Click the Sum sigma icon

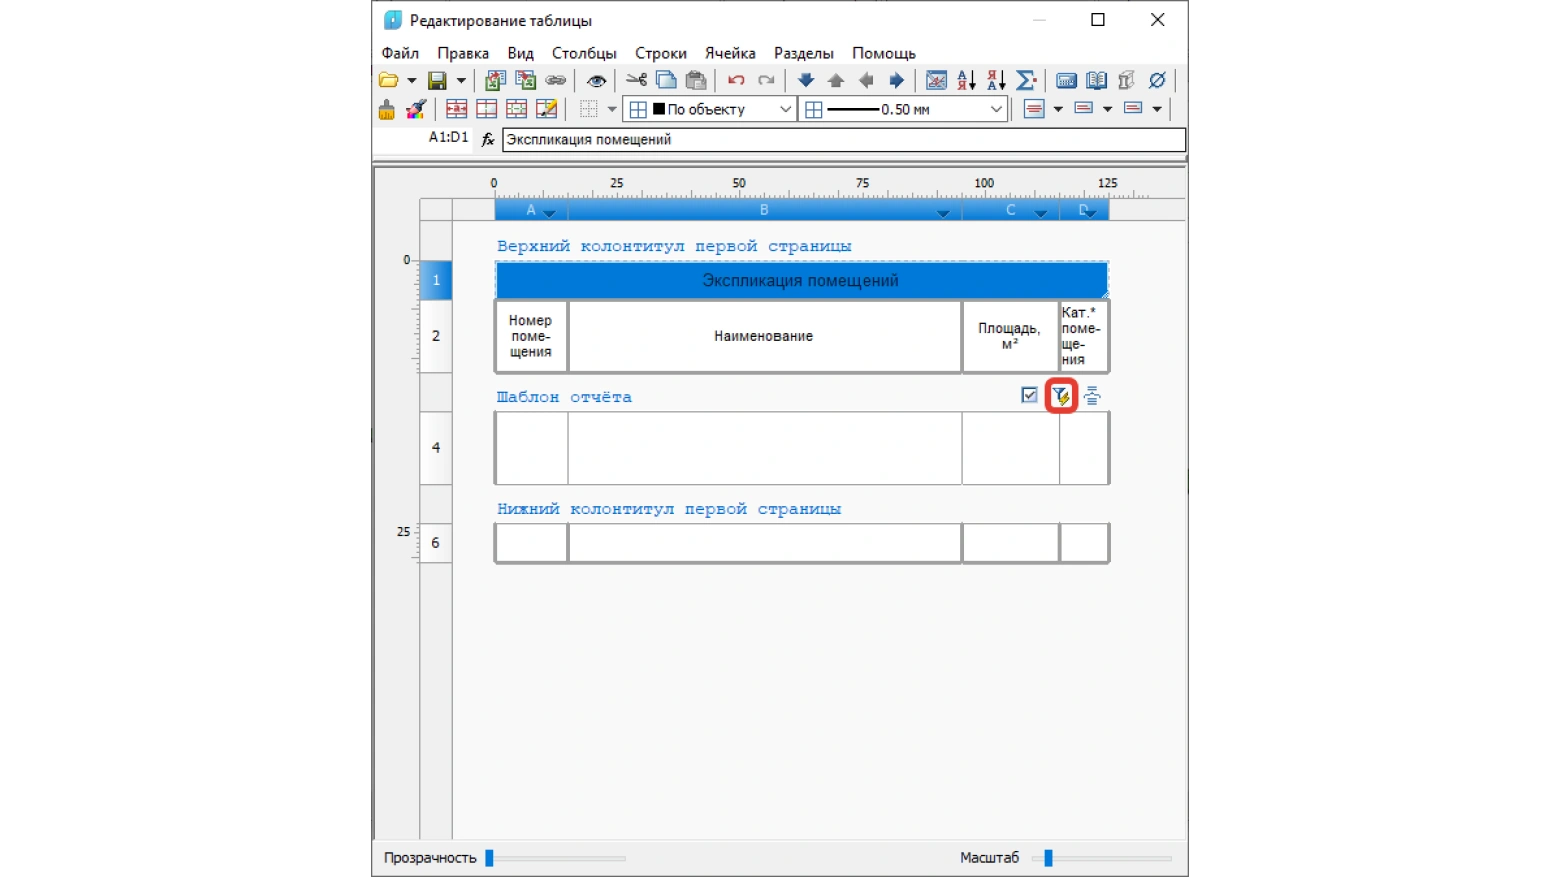click(x=1025, y=80)
